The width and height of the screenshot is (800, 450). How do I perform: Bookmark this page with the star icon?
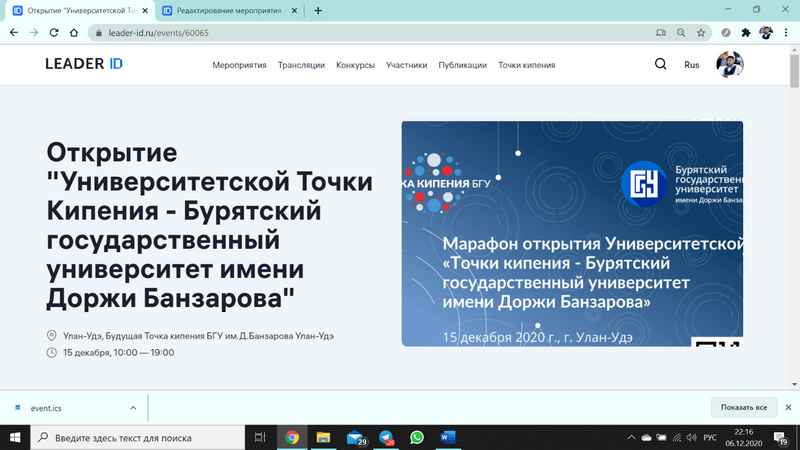(701, 32)
